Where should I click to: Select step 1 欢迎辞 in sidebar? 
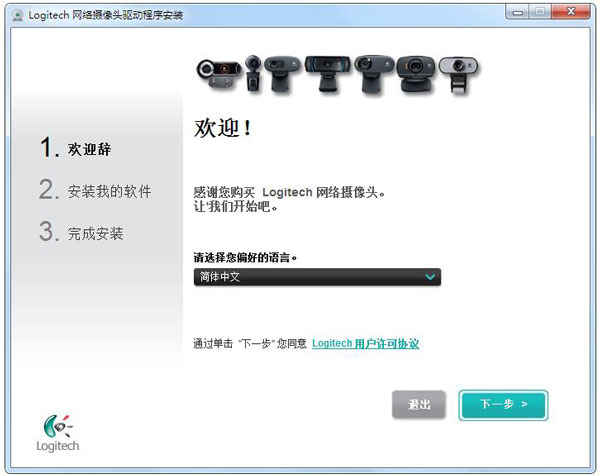pos(89,149)
